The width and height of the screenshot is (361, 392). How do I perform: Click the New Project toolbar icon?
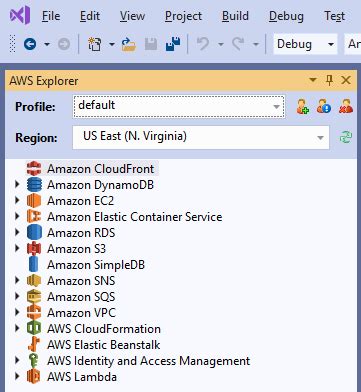coord(95,44)
